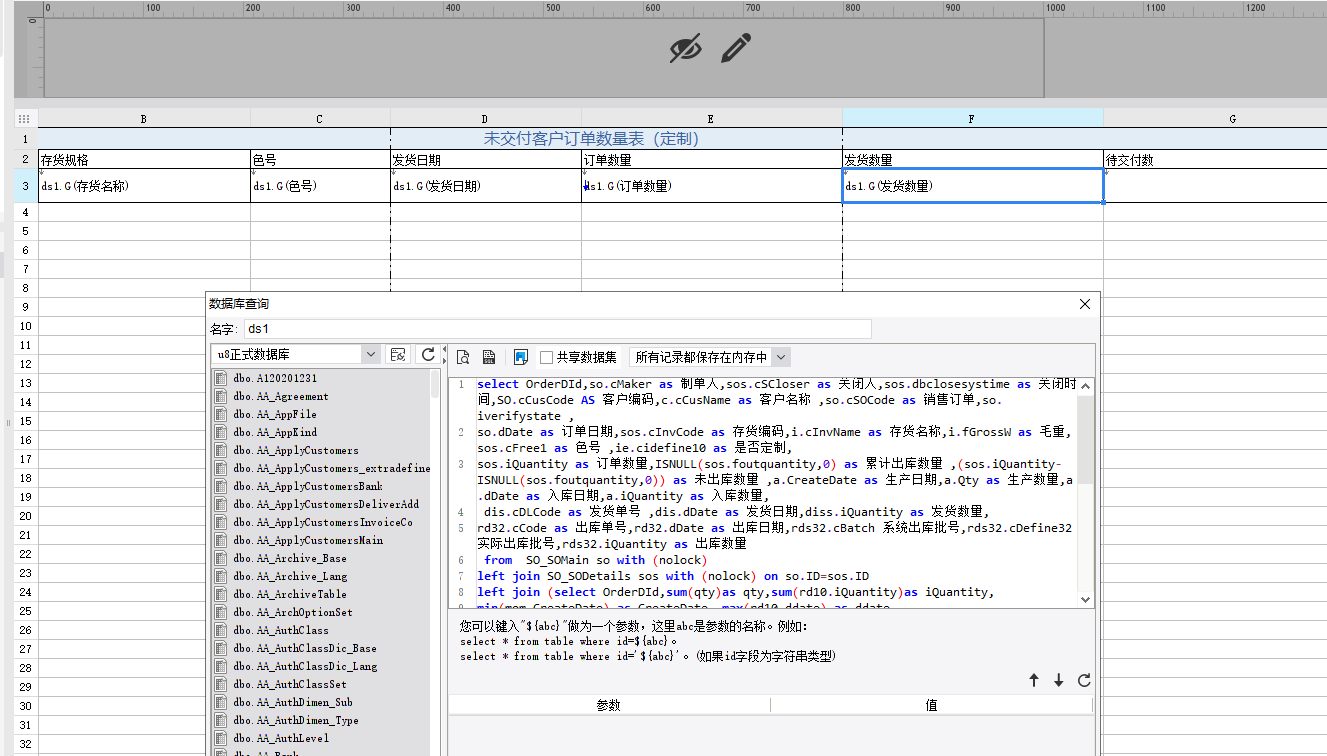Select dbo.A120201231 in the table list
Screen dimensions: 1327x756
pos(275,379)
